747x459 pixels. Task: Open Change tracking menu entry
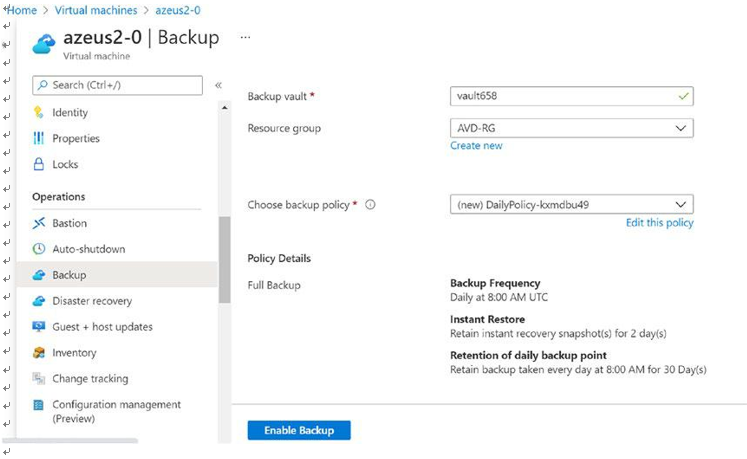90,378
